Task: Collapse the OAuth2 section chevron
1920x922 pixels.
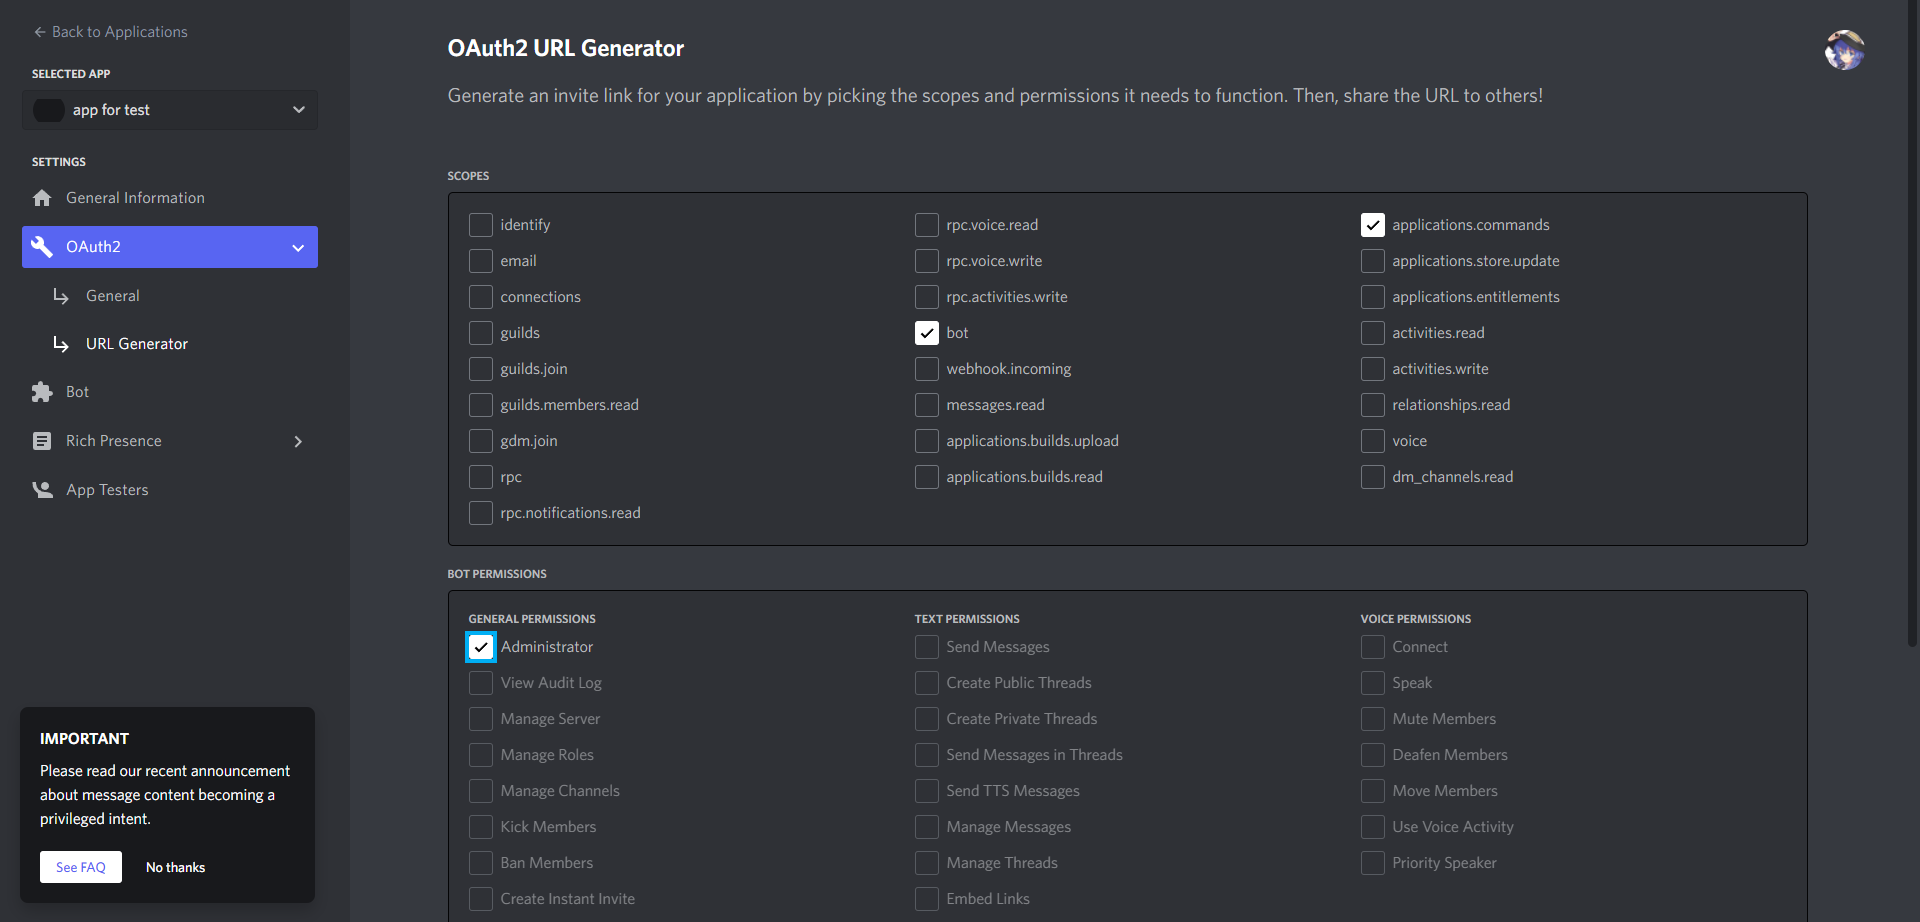Action: (298, 247)
